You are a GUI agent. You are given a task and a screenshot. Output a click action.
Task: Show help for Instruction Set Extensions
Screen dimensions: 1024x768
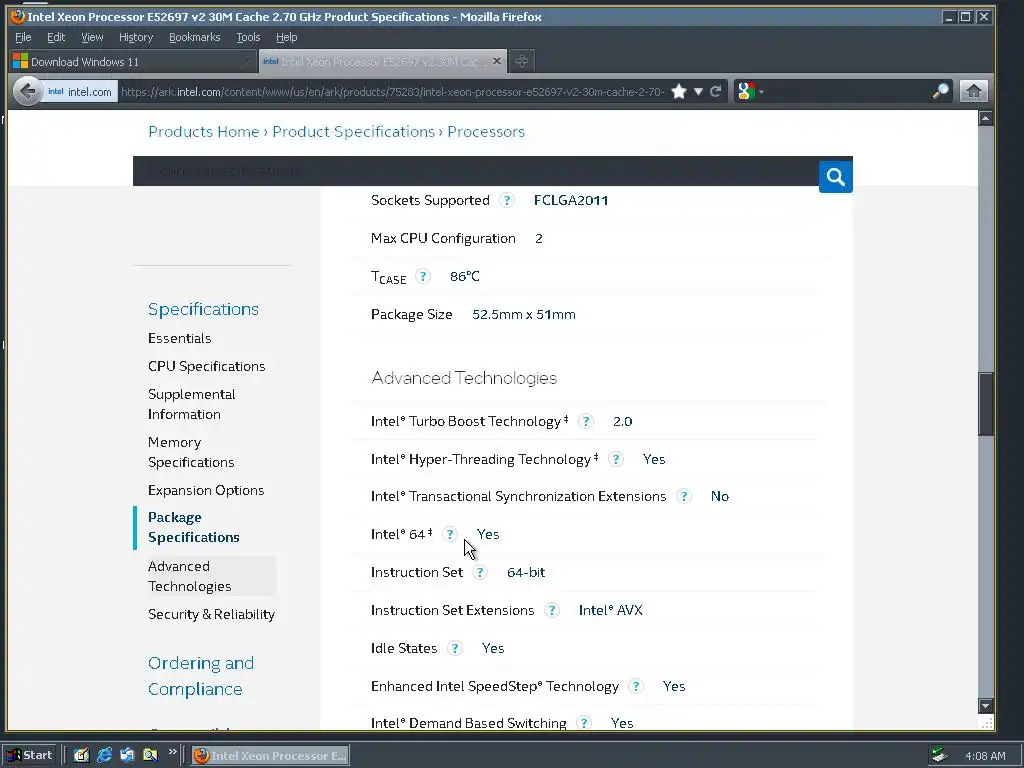[x=552, y=610]
